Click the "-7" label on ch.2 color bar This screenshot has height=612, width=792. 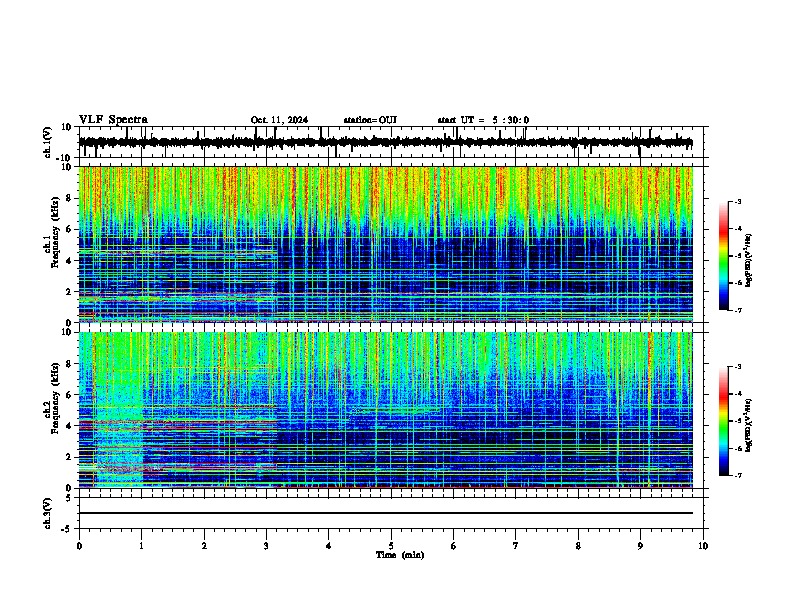(737, 475)
